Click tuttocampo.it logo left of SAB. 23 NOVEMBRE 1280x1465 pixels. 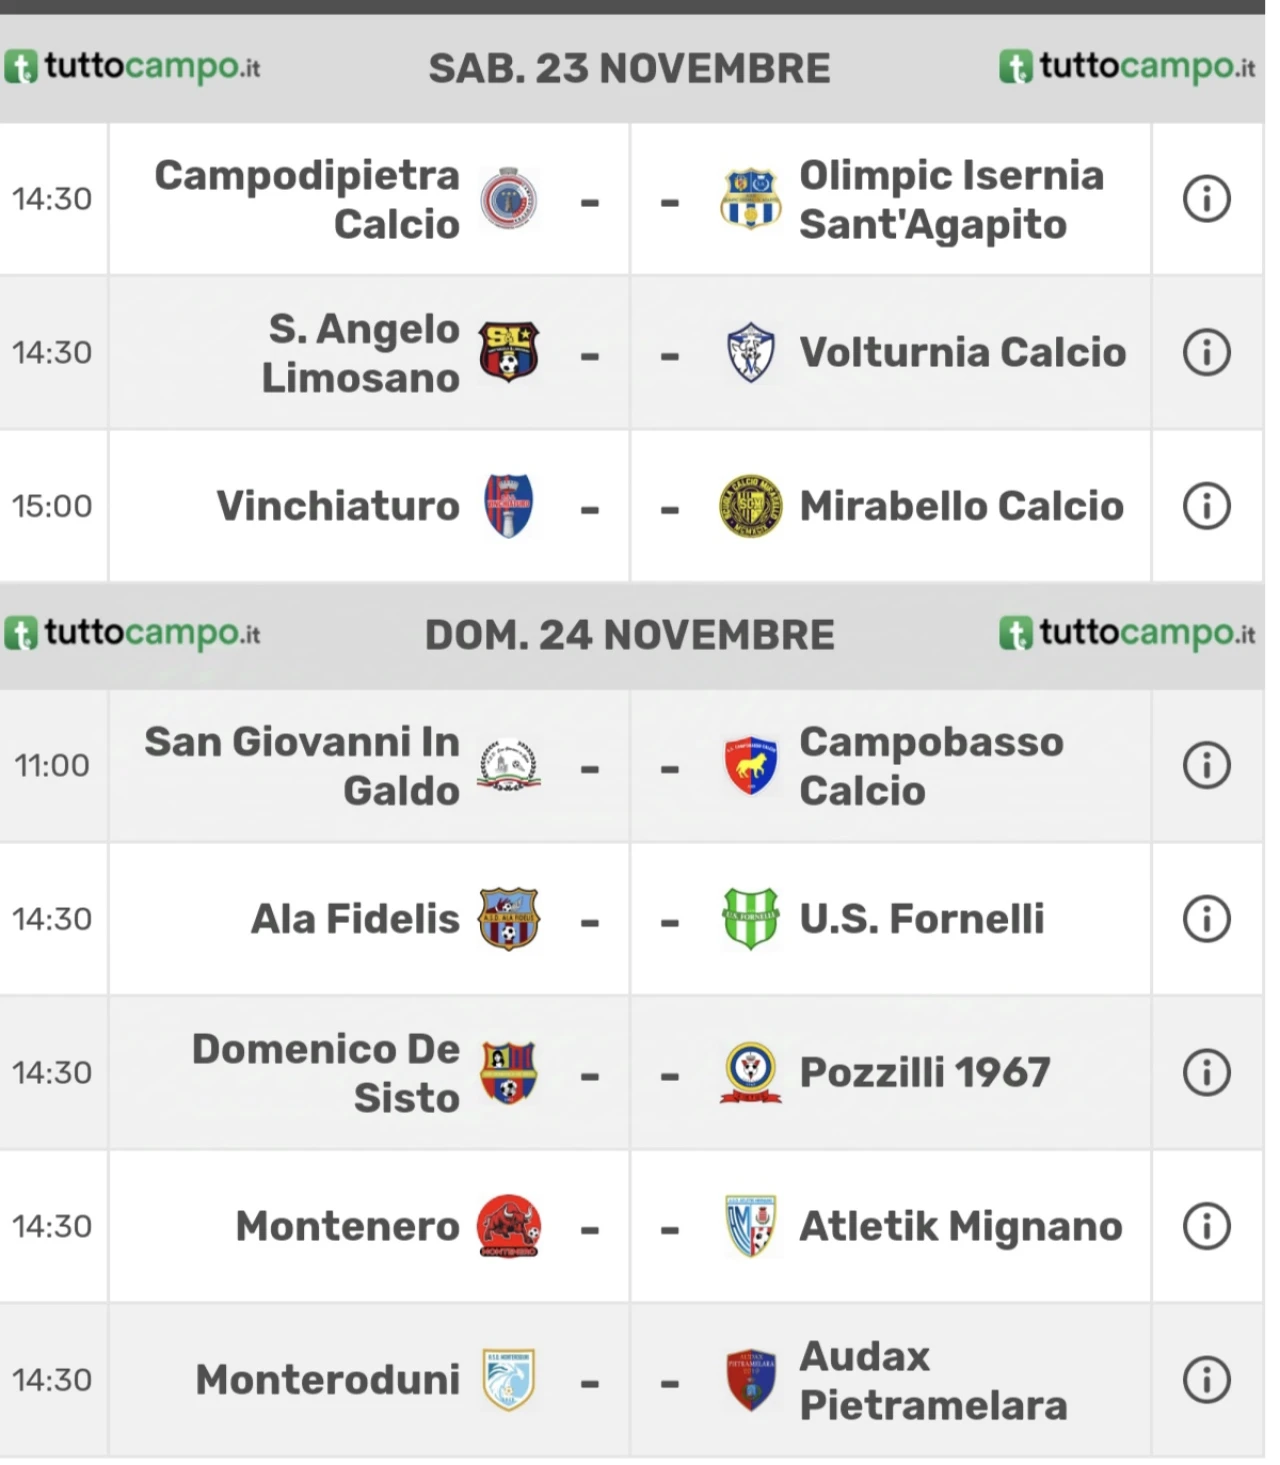click(x=132, y=68)
